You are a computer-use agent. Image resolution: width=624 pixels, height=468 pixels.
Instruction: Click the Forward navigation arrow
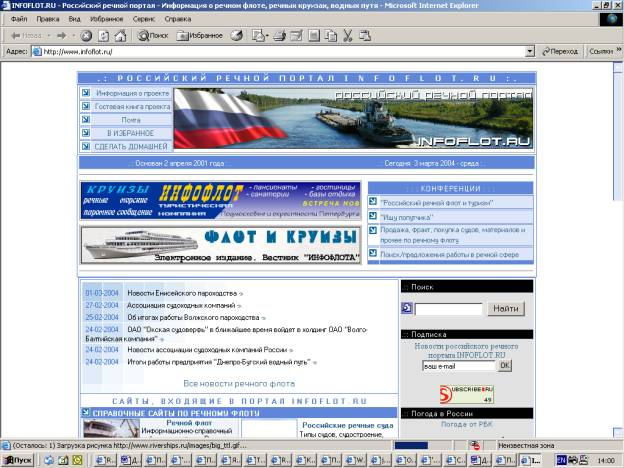62,36
